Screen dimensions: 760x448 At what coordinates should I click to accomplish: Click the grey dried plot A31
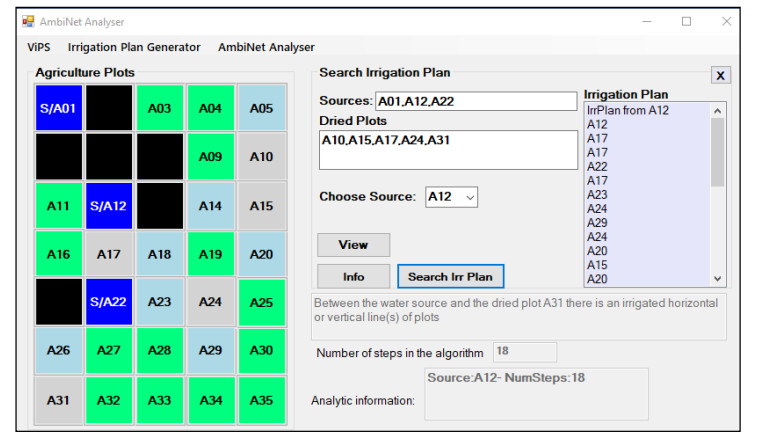[59, 400]
